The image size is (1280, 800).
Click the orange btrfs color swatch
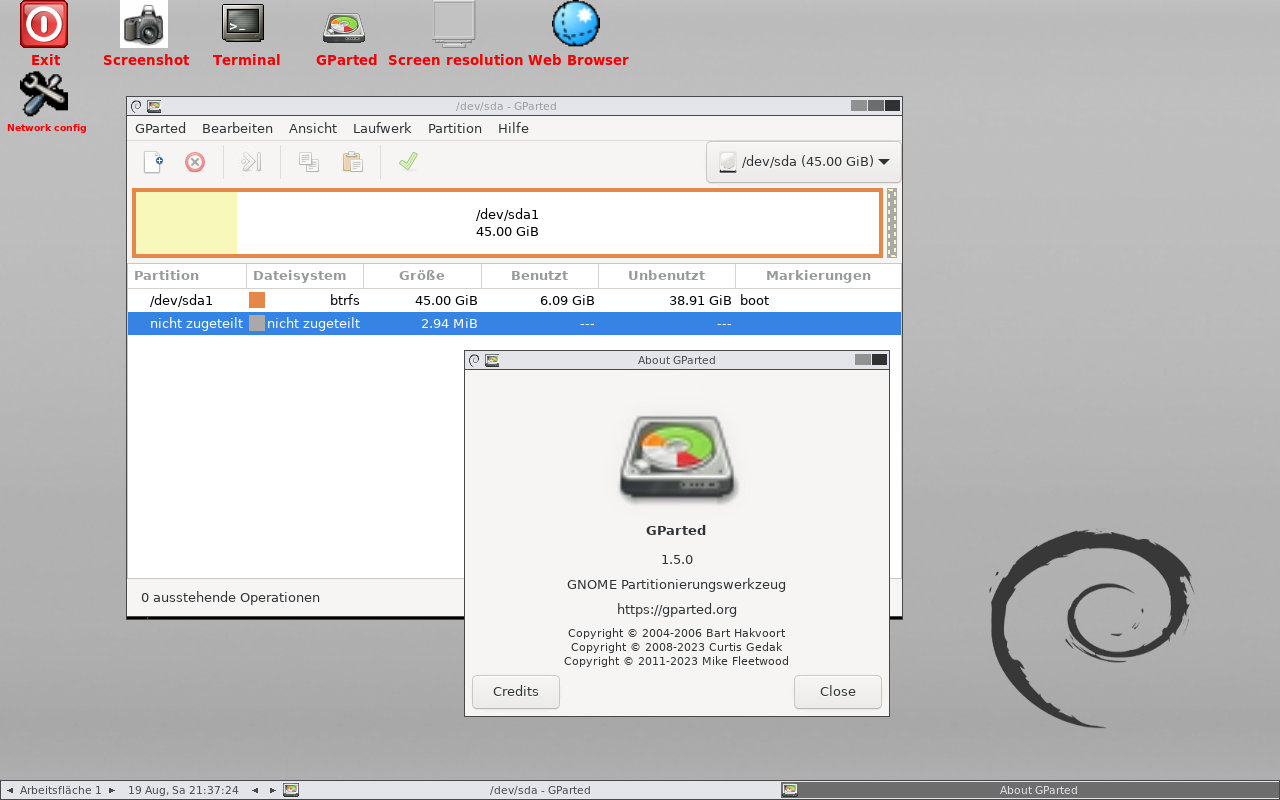[257, 300]
